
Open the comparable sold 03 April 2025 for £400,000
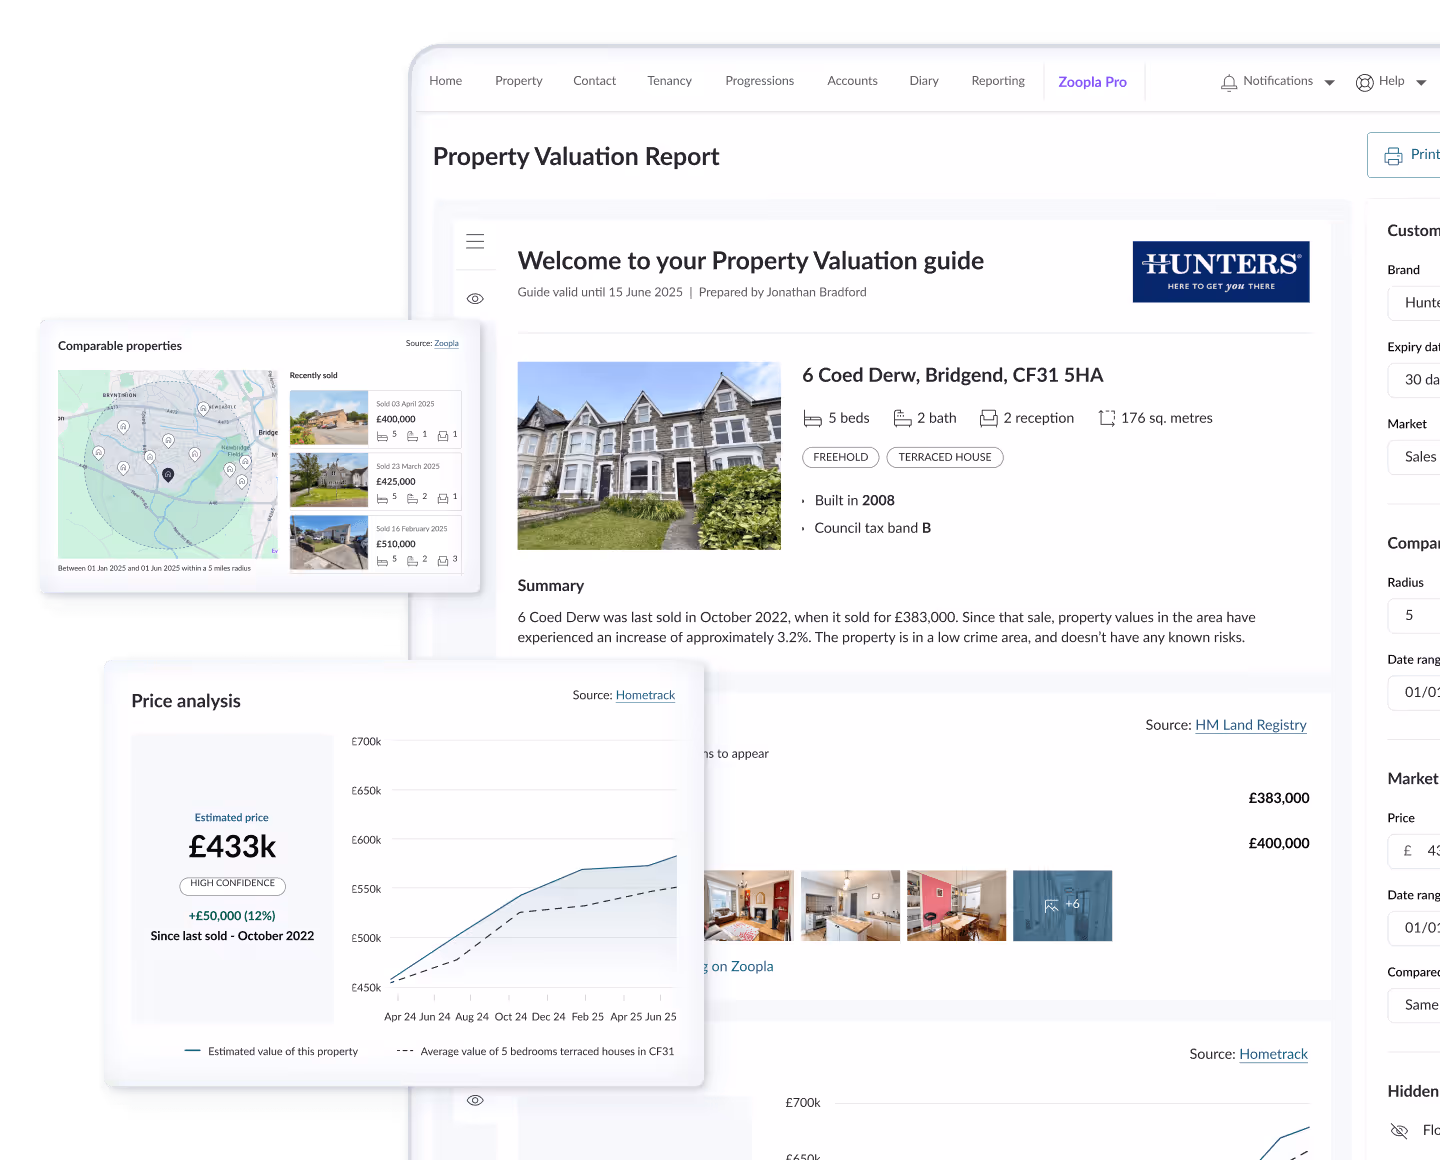[376, 418]
